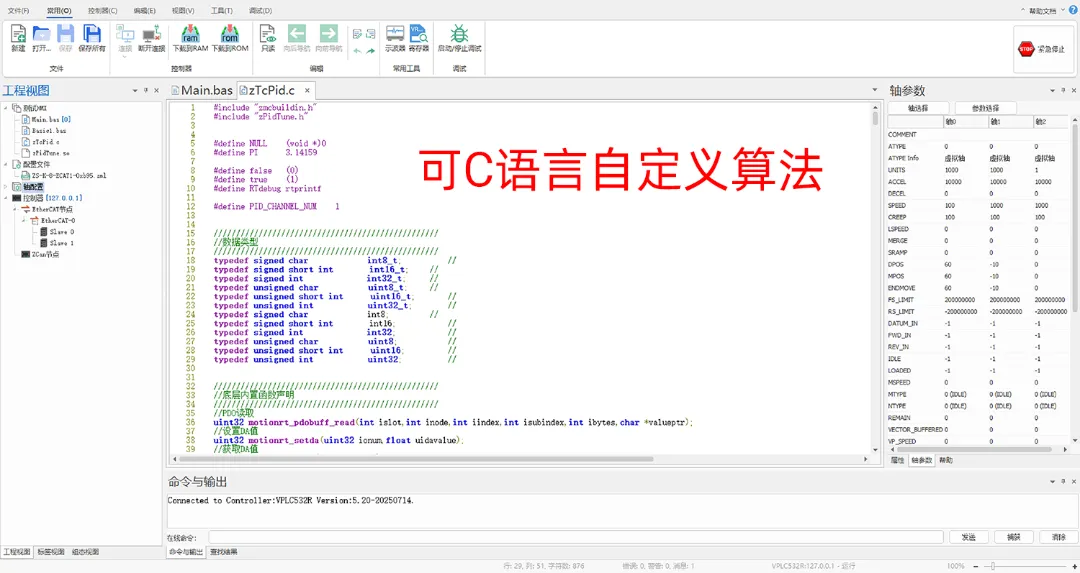Screen dimensions: 1080x573
Task: Select Slave 0 in project tree
Action: (x=61, y=231)
